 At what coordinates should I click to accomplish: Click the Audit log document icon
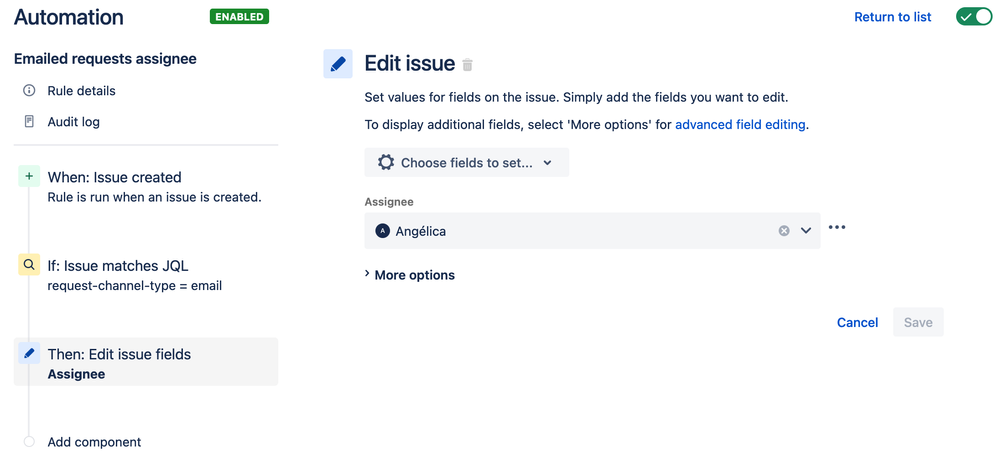point(29,122)
